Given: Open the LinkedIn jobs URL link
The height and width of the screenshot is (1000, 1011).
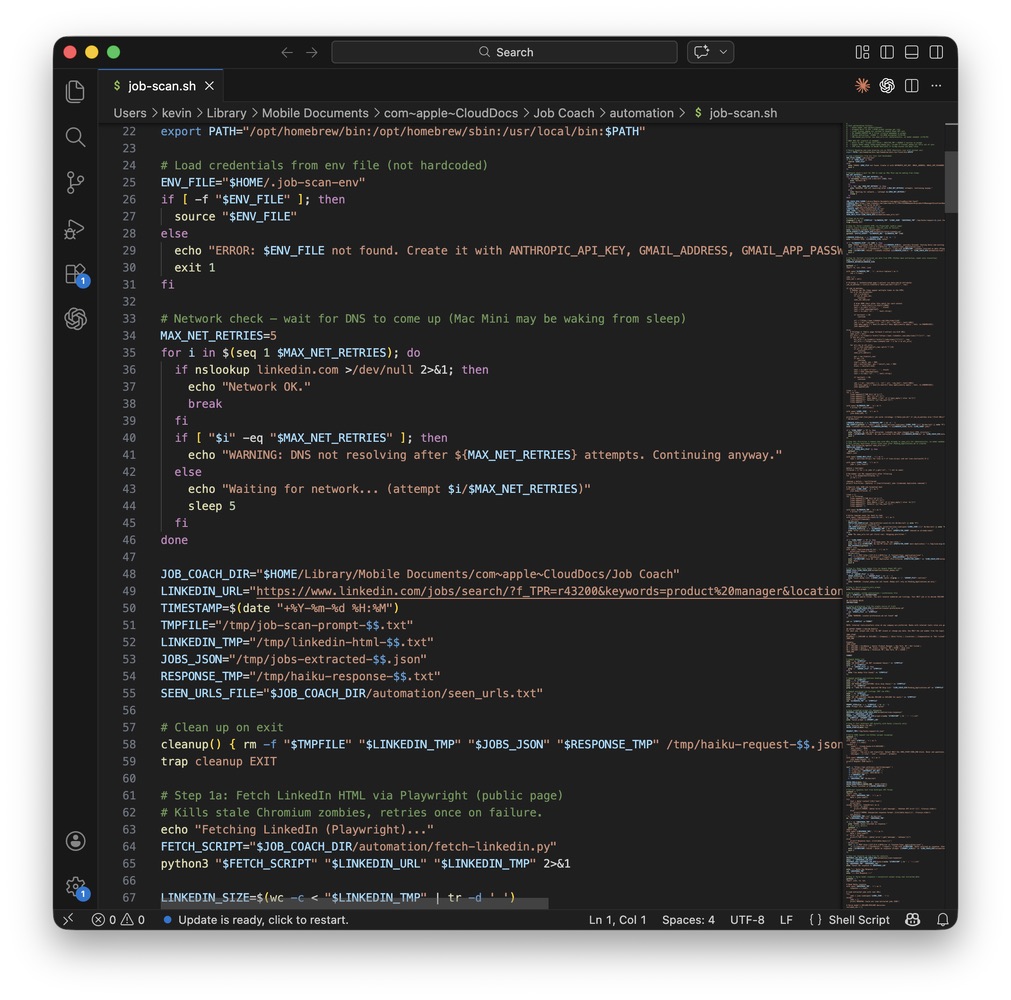Looking at the screenshot, I should (x=549, y=591).
